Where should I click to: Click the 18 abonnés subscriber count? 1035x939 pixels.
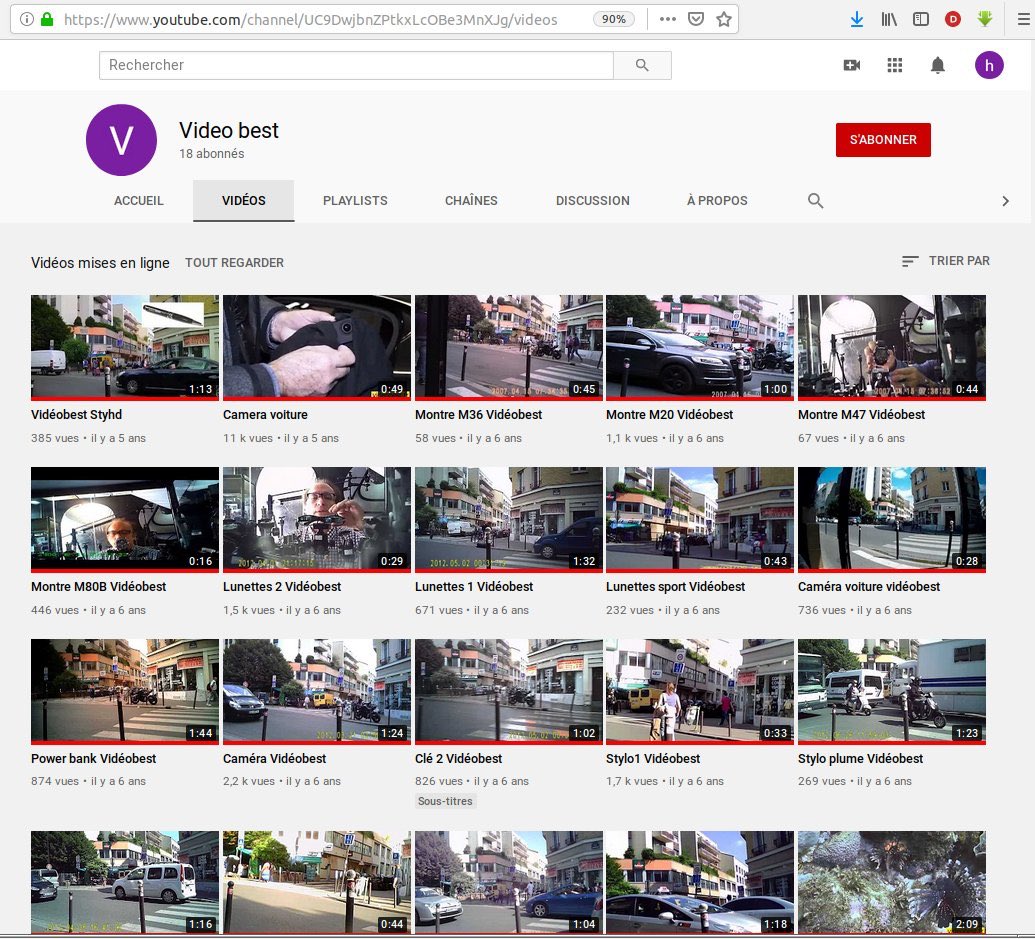212,154
